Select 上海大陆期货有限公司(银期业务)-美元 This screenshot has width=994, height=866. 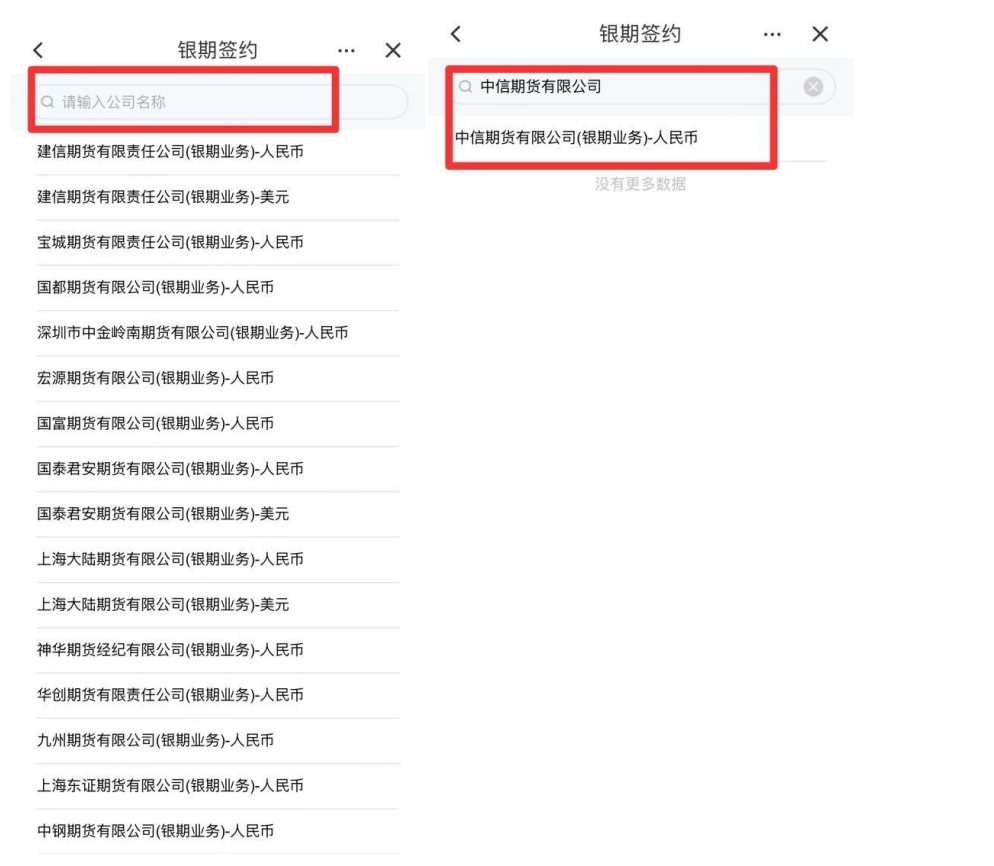pyautogui.click(x=218, y=605)
